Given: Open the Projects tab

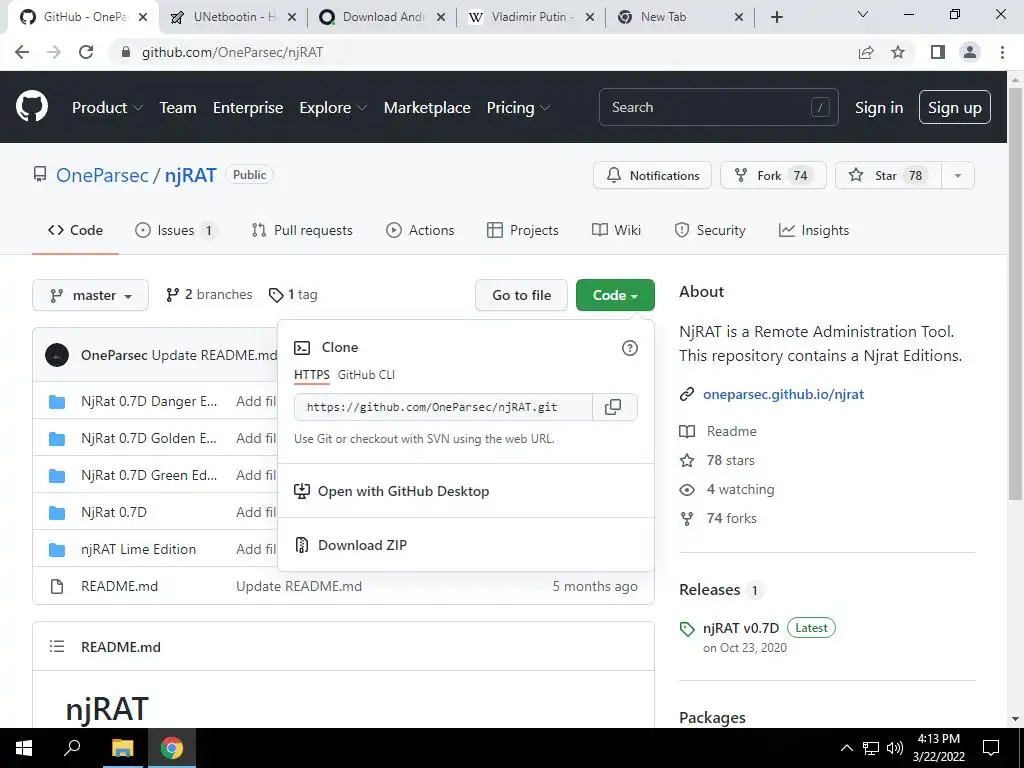Looking at the screenshot, I should click(x=522, y=230).
